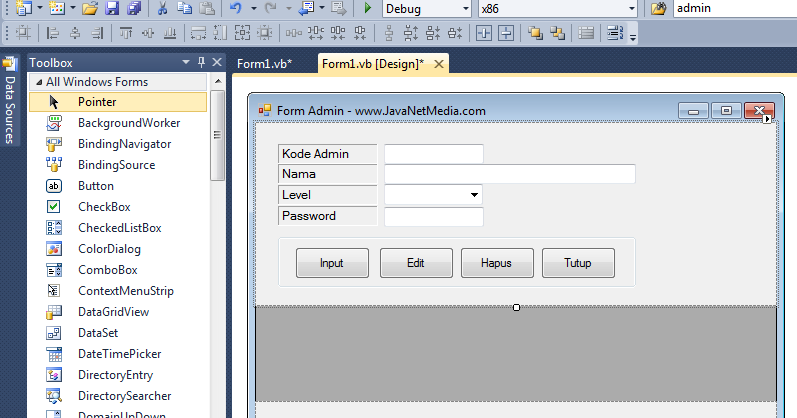
Task: Click the Paste clipboard icon
Action: (x=206, y=8)
